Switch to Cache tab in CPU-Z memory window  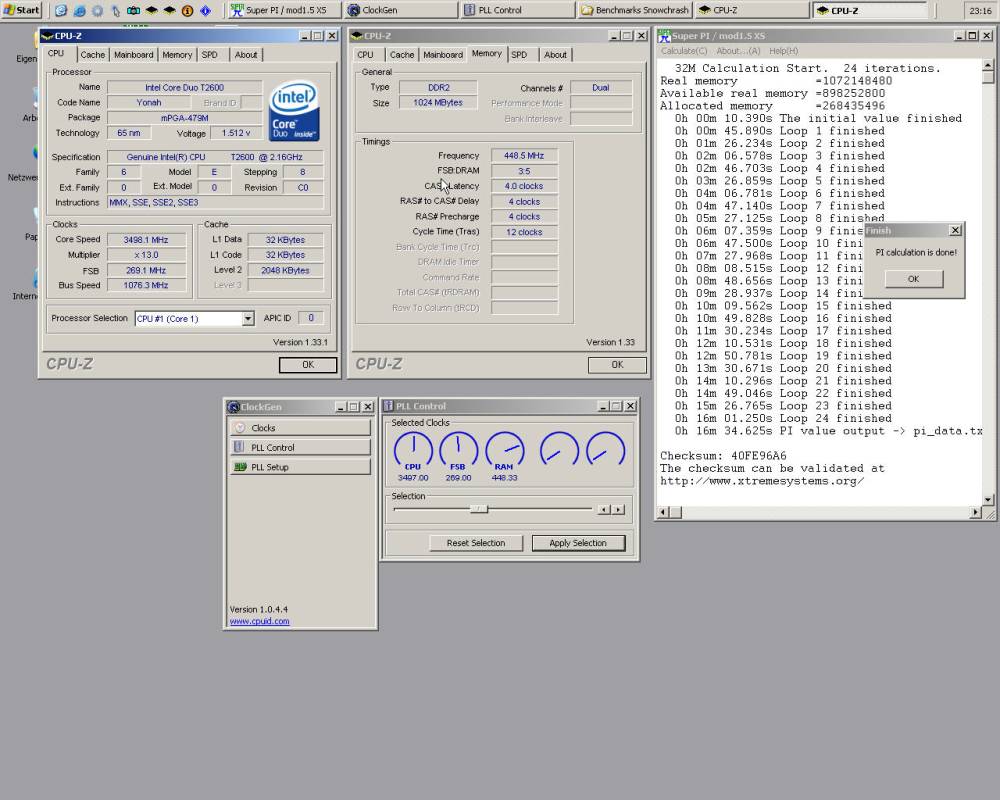[x=402, y=55]
